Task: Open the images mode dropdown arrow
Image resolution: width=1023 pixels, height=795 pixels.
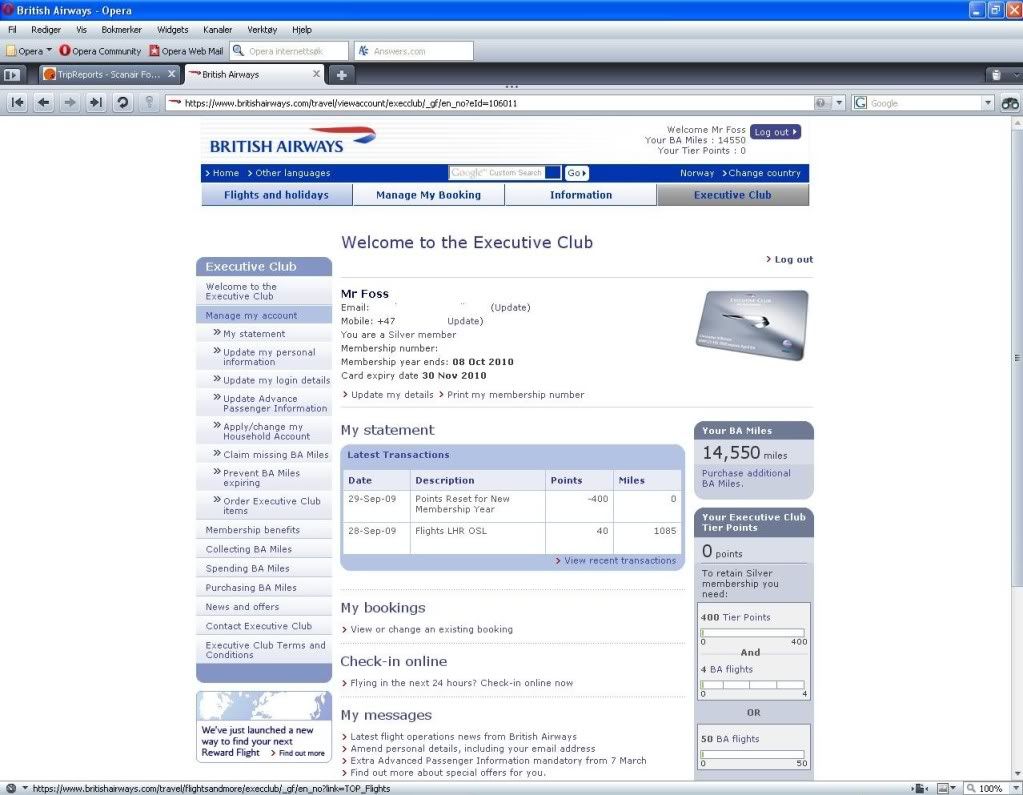Action: pyautogui.click(x=953, y=788)
